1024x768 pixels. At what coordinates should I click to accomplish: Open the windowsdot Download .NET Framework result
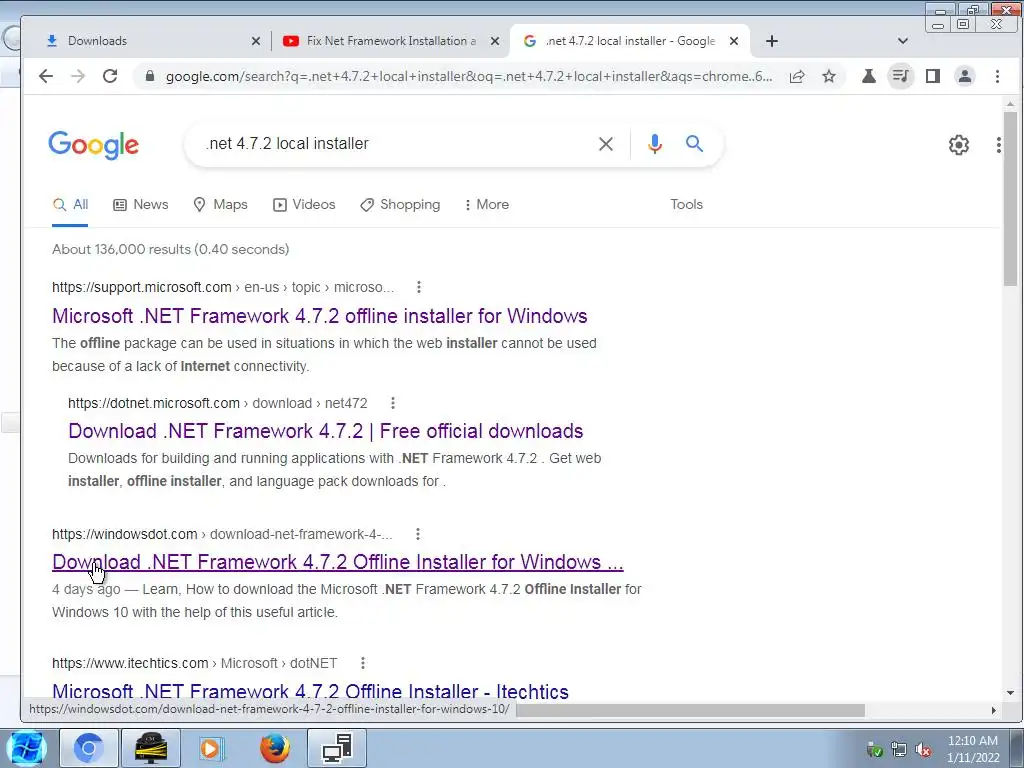[x=338, y=562]
